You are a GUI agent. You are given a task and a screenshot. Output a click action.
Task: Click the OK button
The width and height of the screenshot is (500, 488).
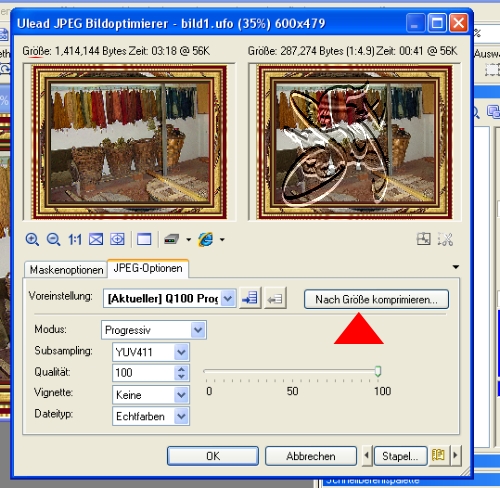pyautogui.click(x=213, y=456)
